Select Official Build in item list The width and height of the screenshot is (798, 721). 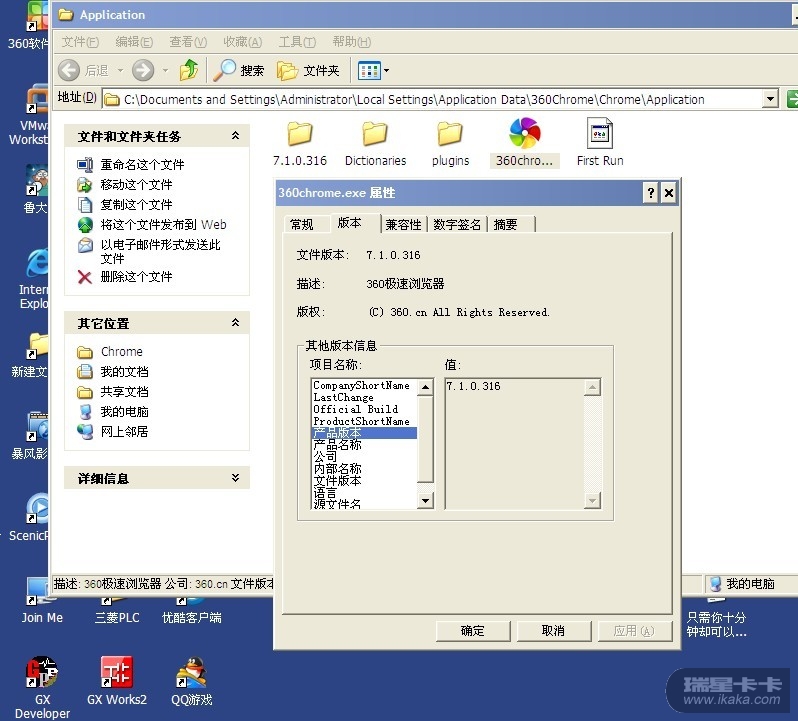[356, 409]
